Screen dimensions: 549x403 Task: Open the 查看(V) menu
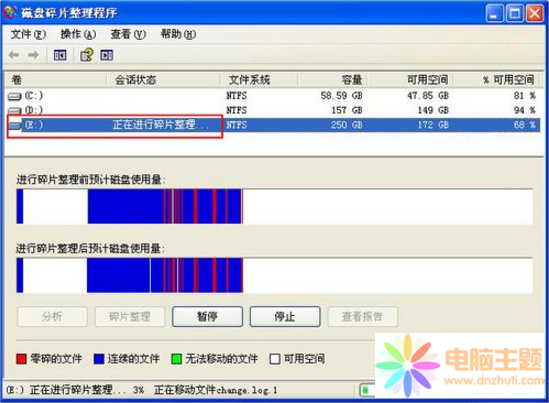click(128, 34)
